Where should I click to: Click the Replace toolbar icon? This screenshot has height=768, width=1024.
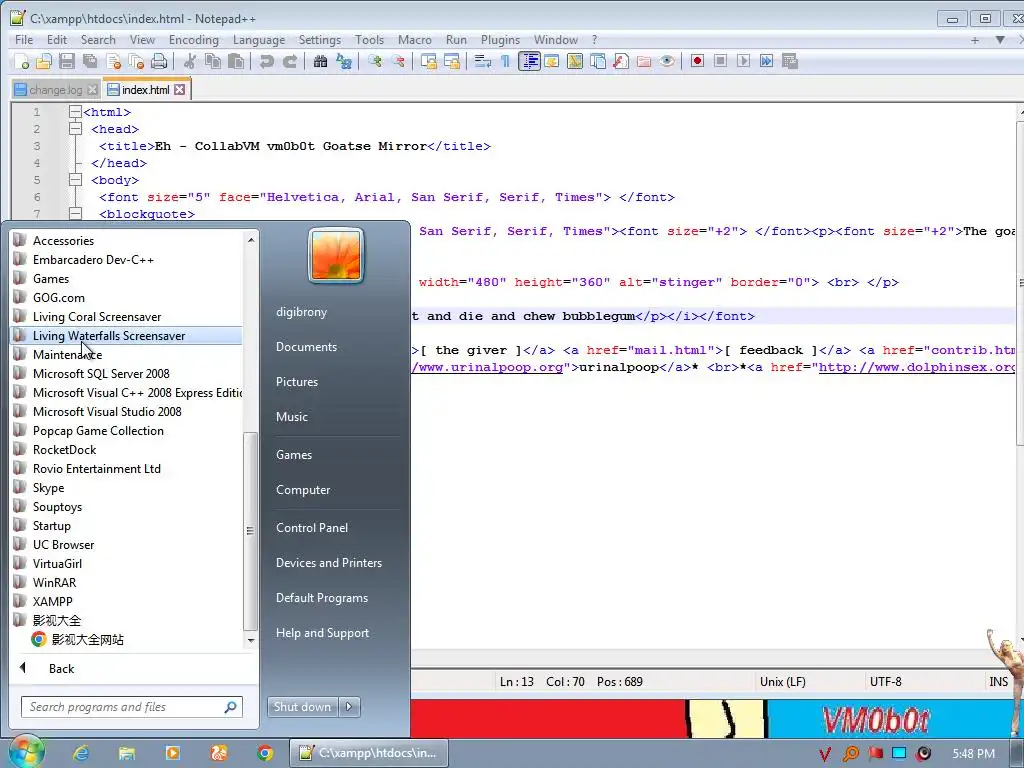click(344, 61)
